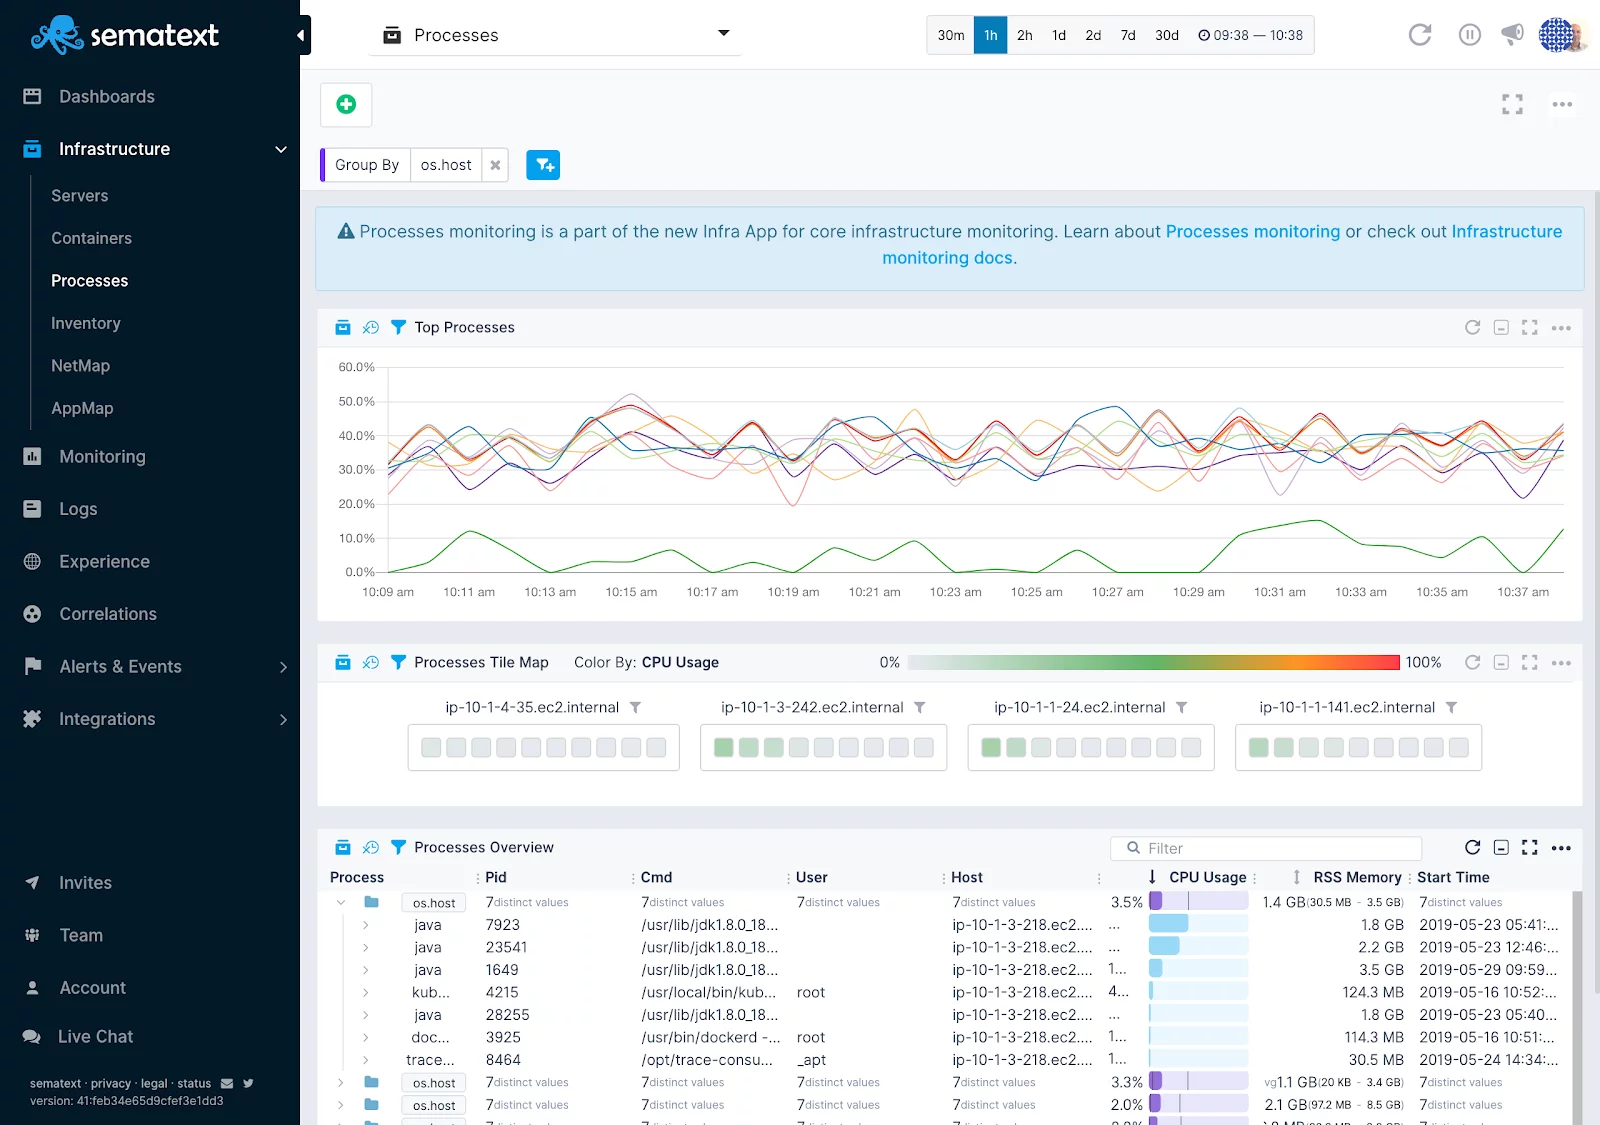1600x1125 pixels.
Task: Open Containers in the Infrastructure menu
Action: pos(91,238)
